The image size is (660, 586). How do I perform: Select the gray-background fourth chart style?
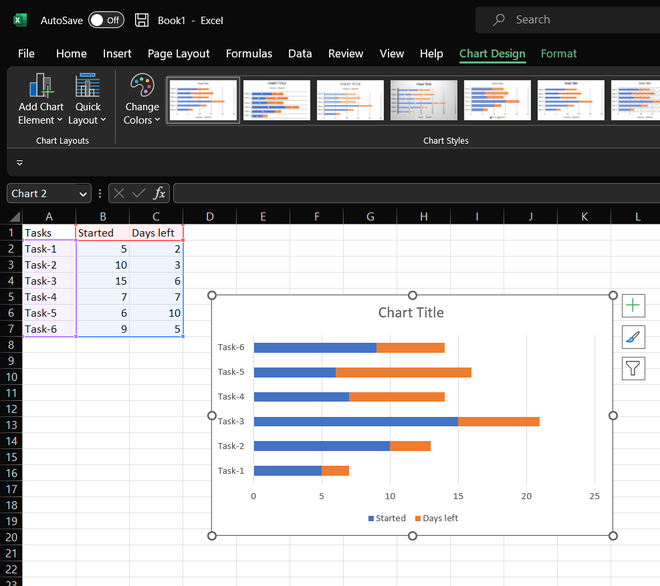(x=423, y=100)
